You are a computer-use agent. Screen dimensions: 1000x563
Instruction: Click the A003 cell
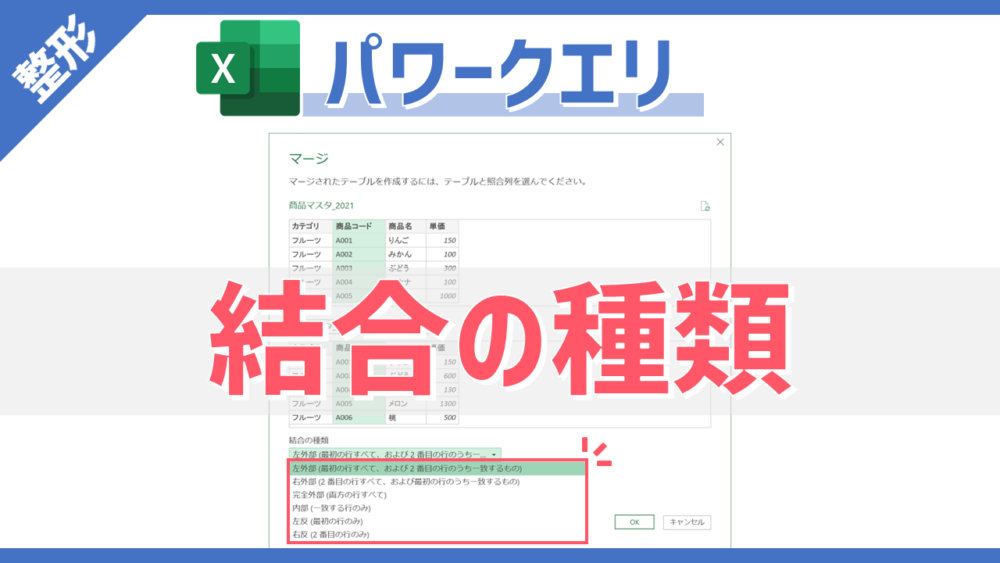[359, 268]
